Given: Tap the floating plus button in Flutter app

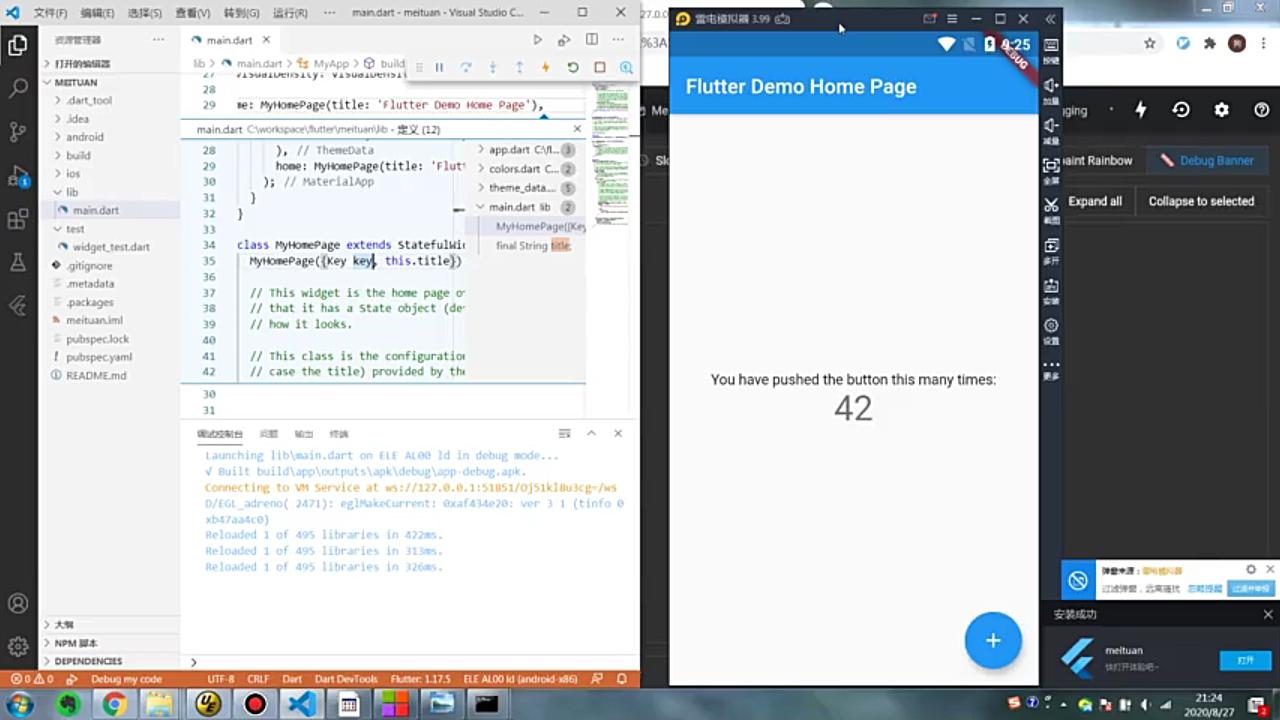Looking at the screenshot, I should tap(993, 640).
